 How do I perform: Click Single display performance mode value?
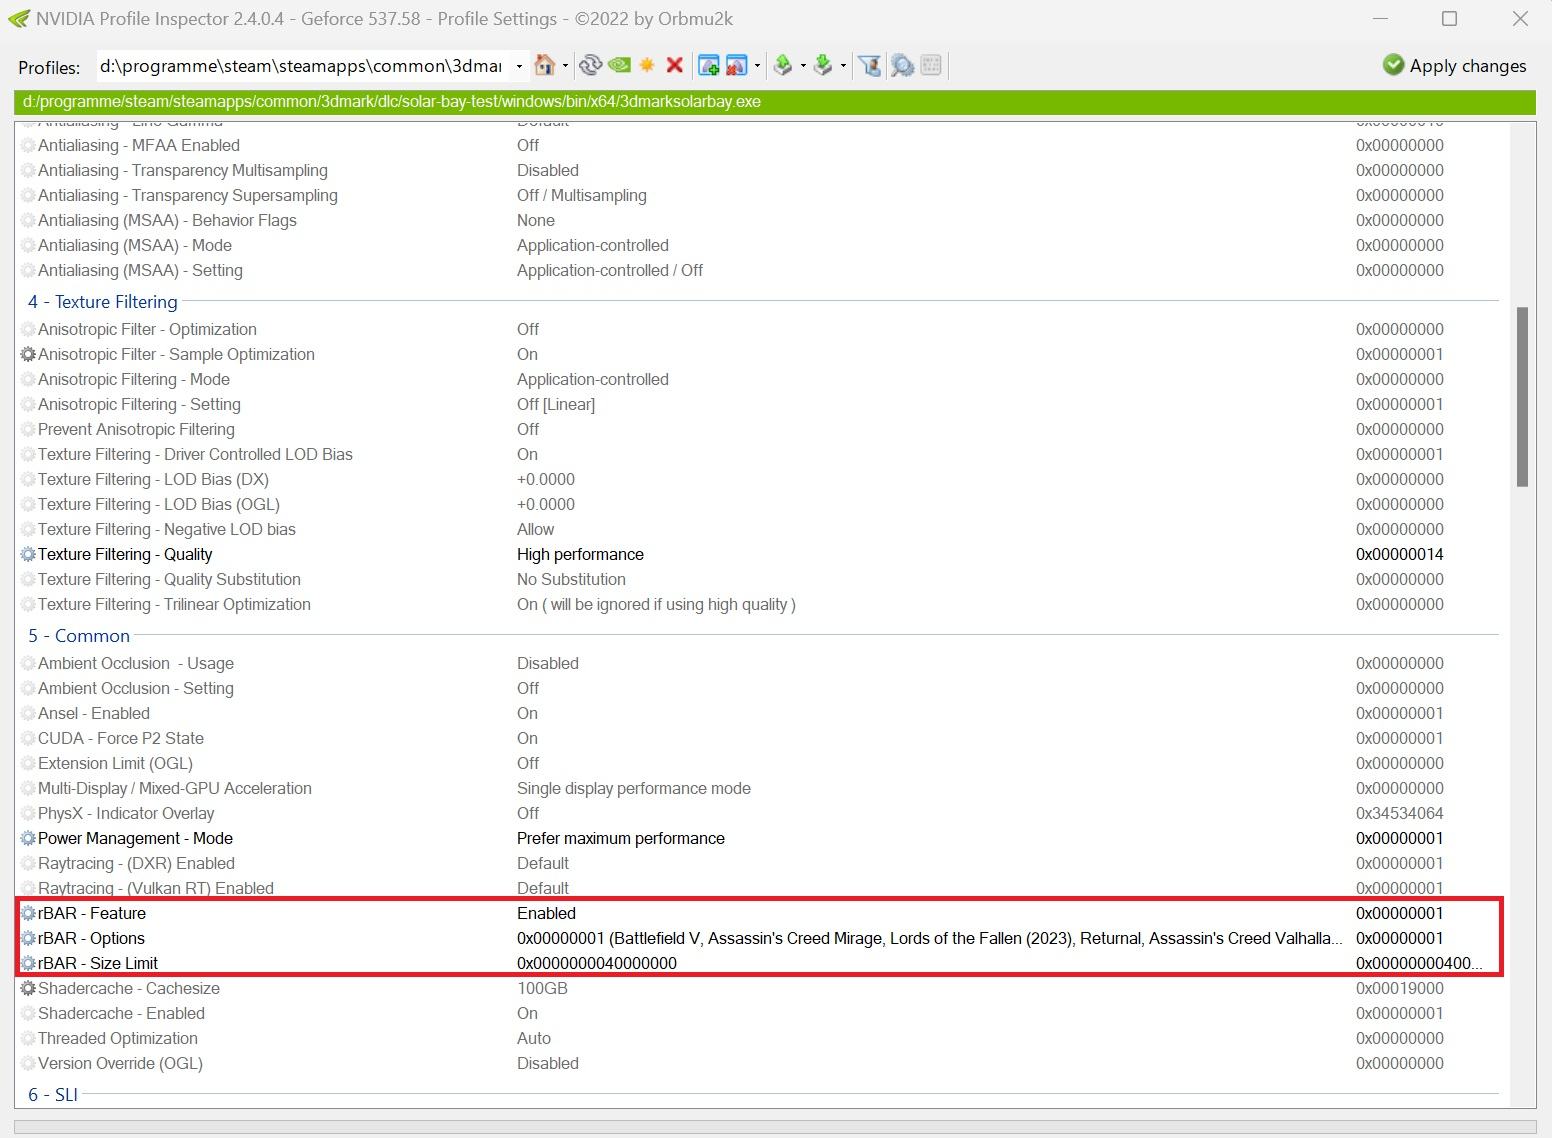pyautogui.click(x=634, y=788)
